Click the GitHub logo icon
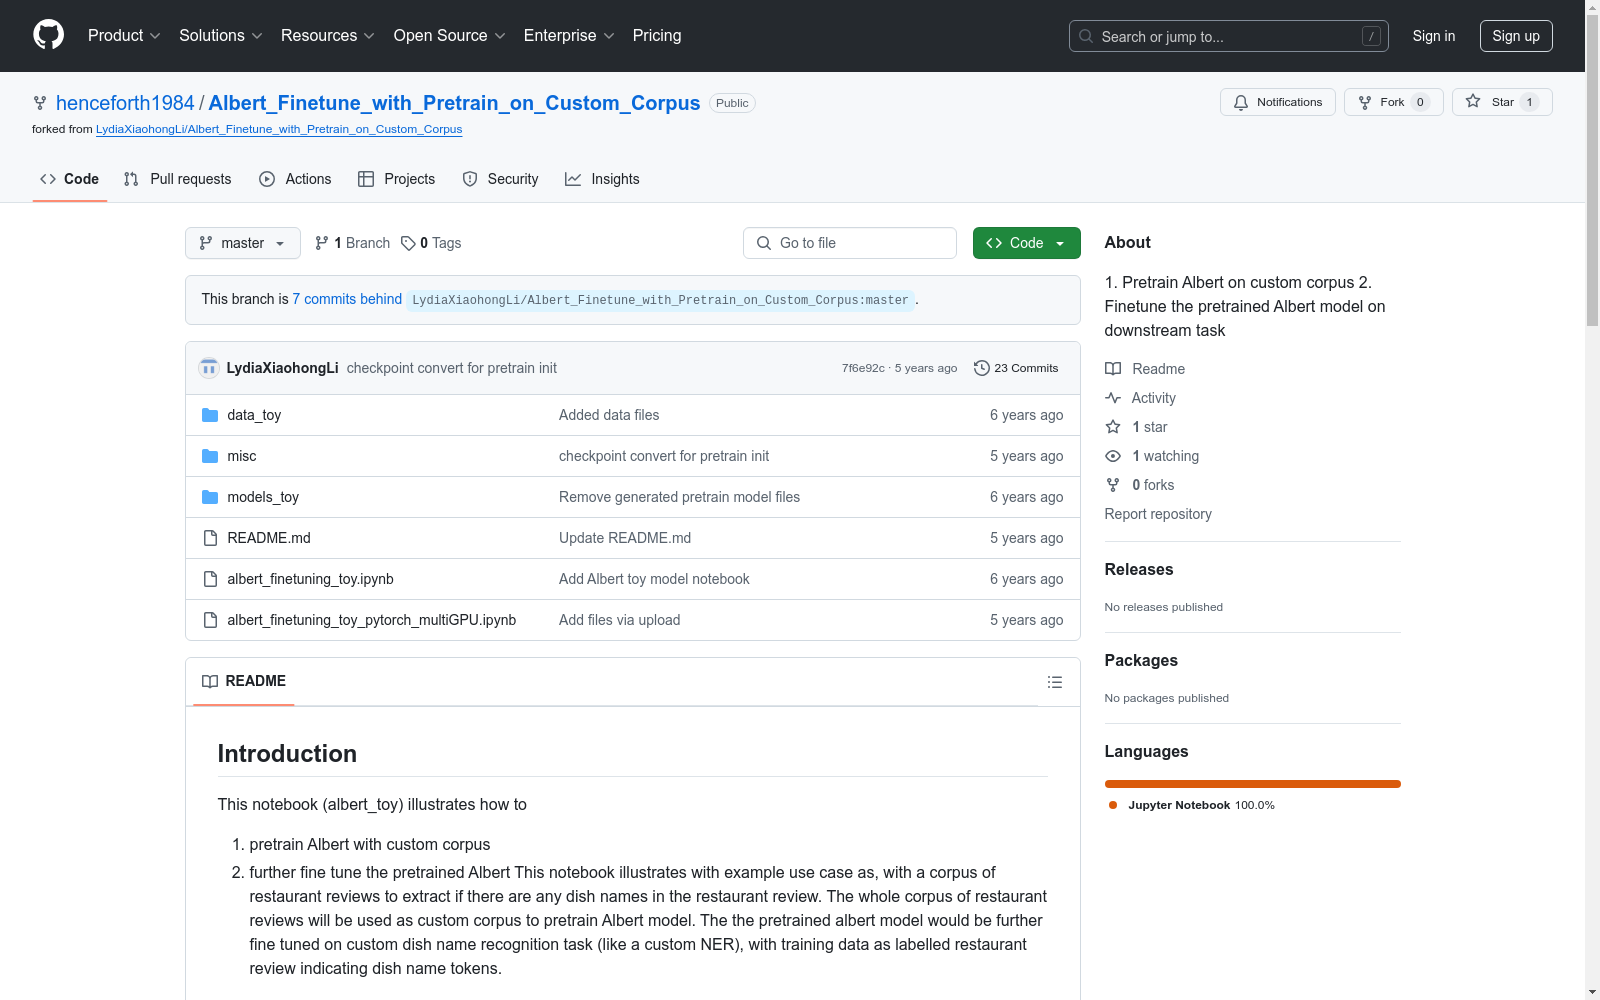This screenshot has width=1600, height=1000. click(48, 35)
